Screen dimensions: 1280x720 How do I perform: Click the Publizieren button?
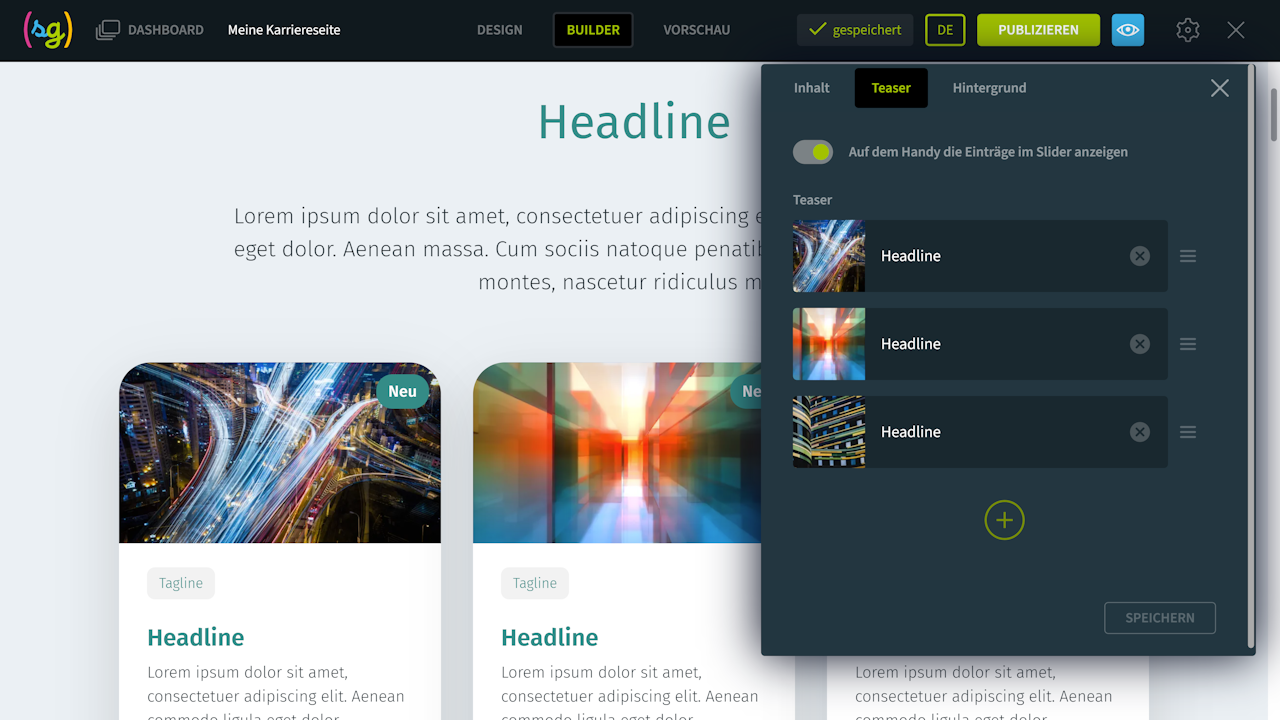pyautogui.click(x=1038, y=30)
